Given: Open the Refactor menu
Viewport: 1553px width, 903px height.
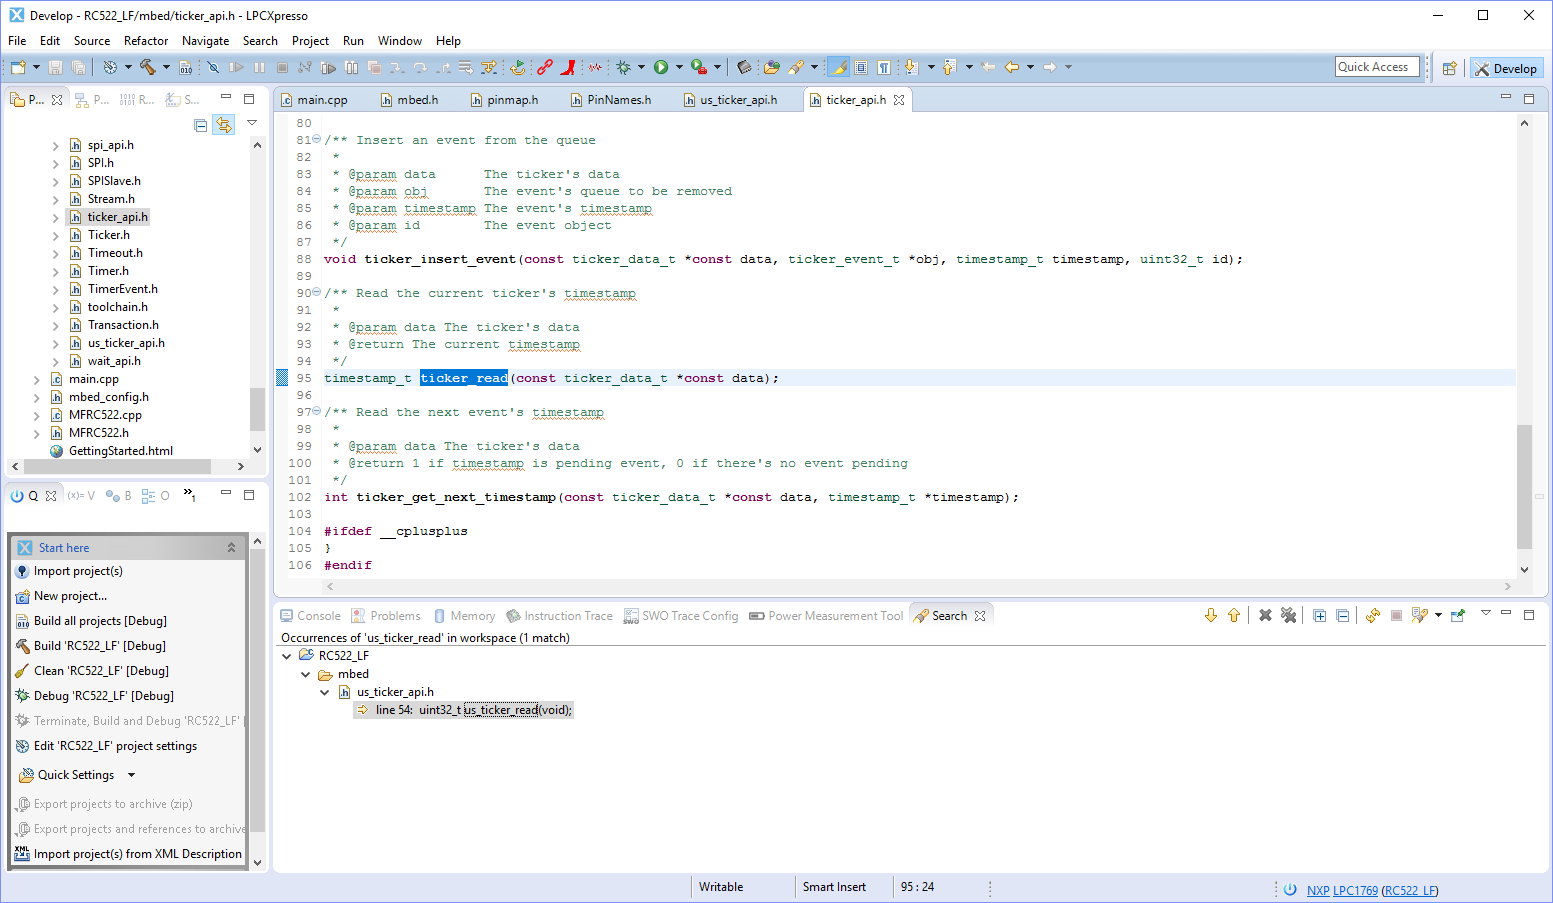Looking at the screenshot, I should (146, 41).
